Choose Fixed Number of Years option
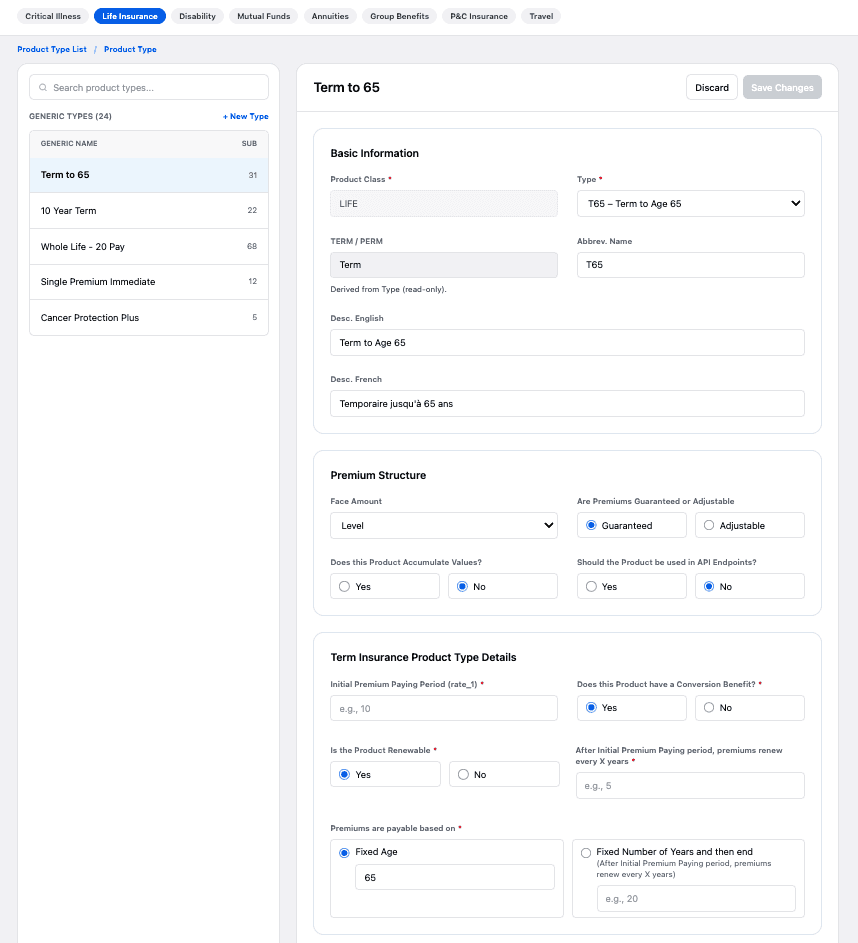This screenshot has width=858, height=943. click(586, 853)
